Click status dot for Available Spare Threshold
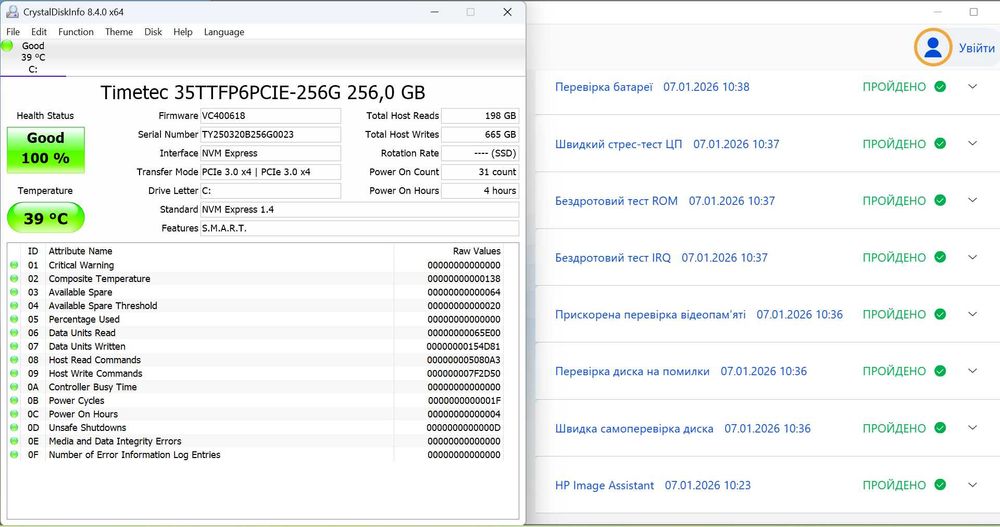 point(14,306)
